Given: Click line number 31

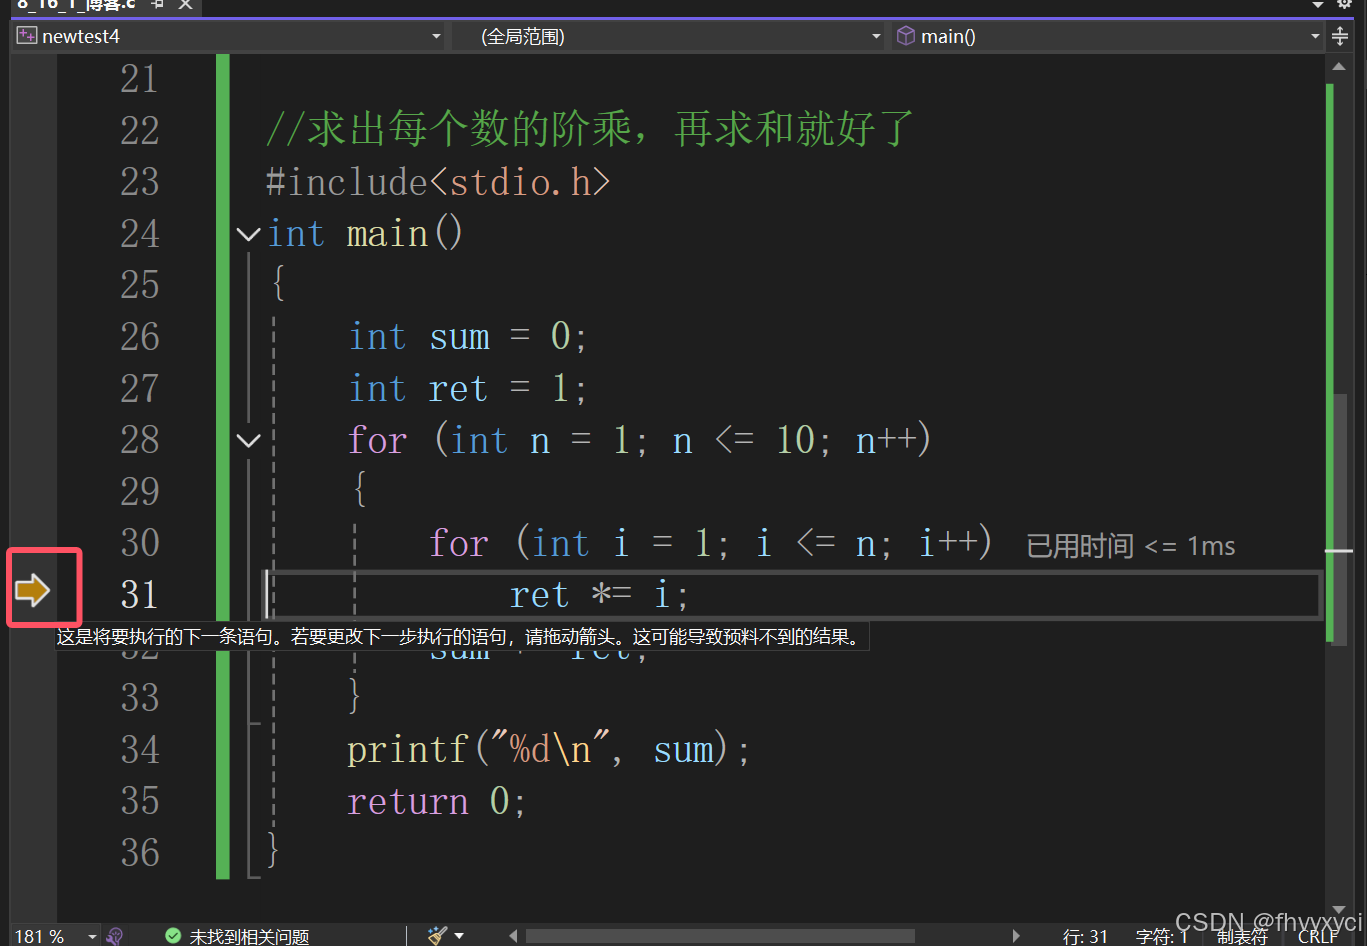Looking at the screenshot, I should (139, 595).
